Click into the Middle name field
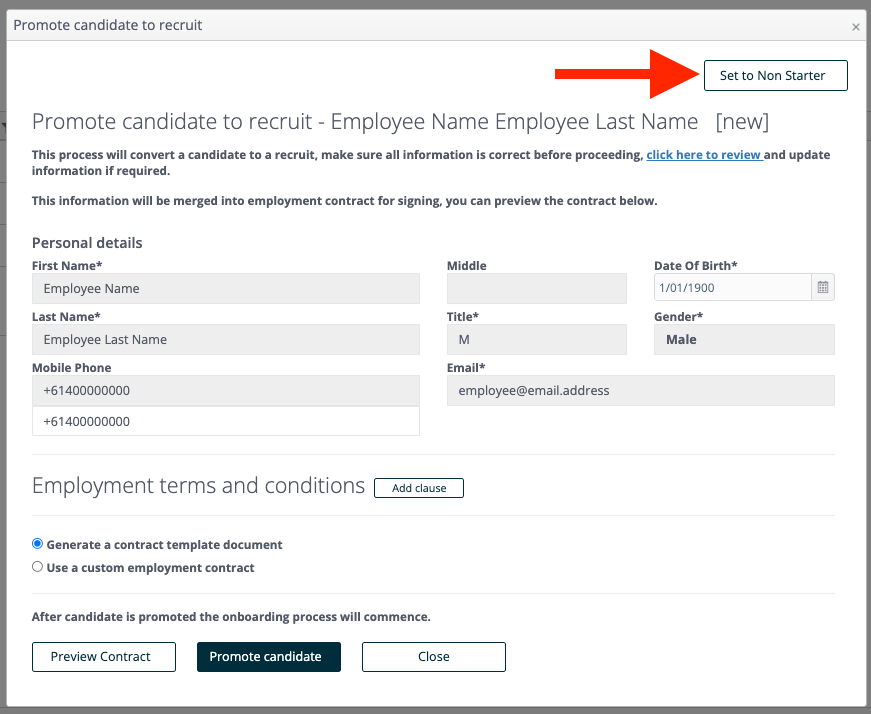This screenshot has height=714, width=871. [537, 288]
